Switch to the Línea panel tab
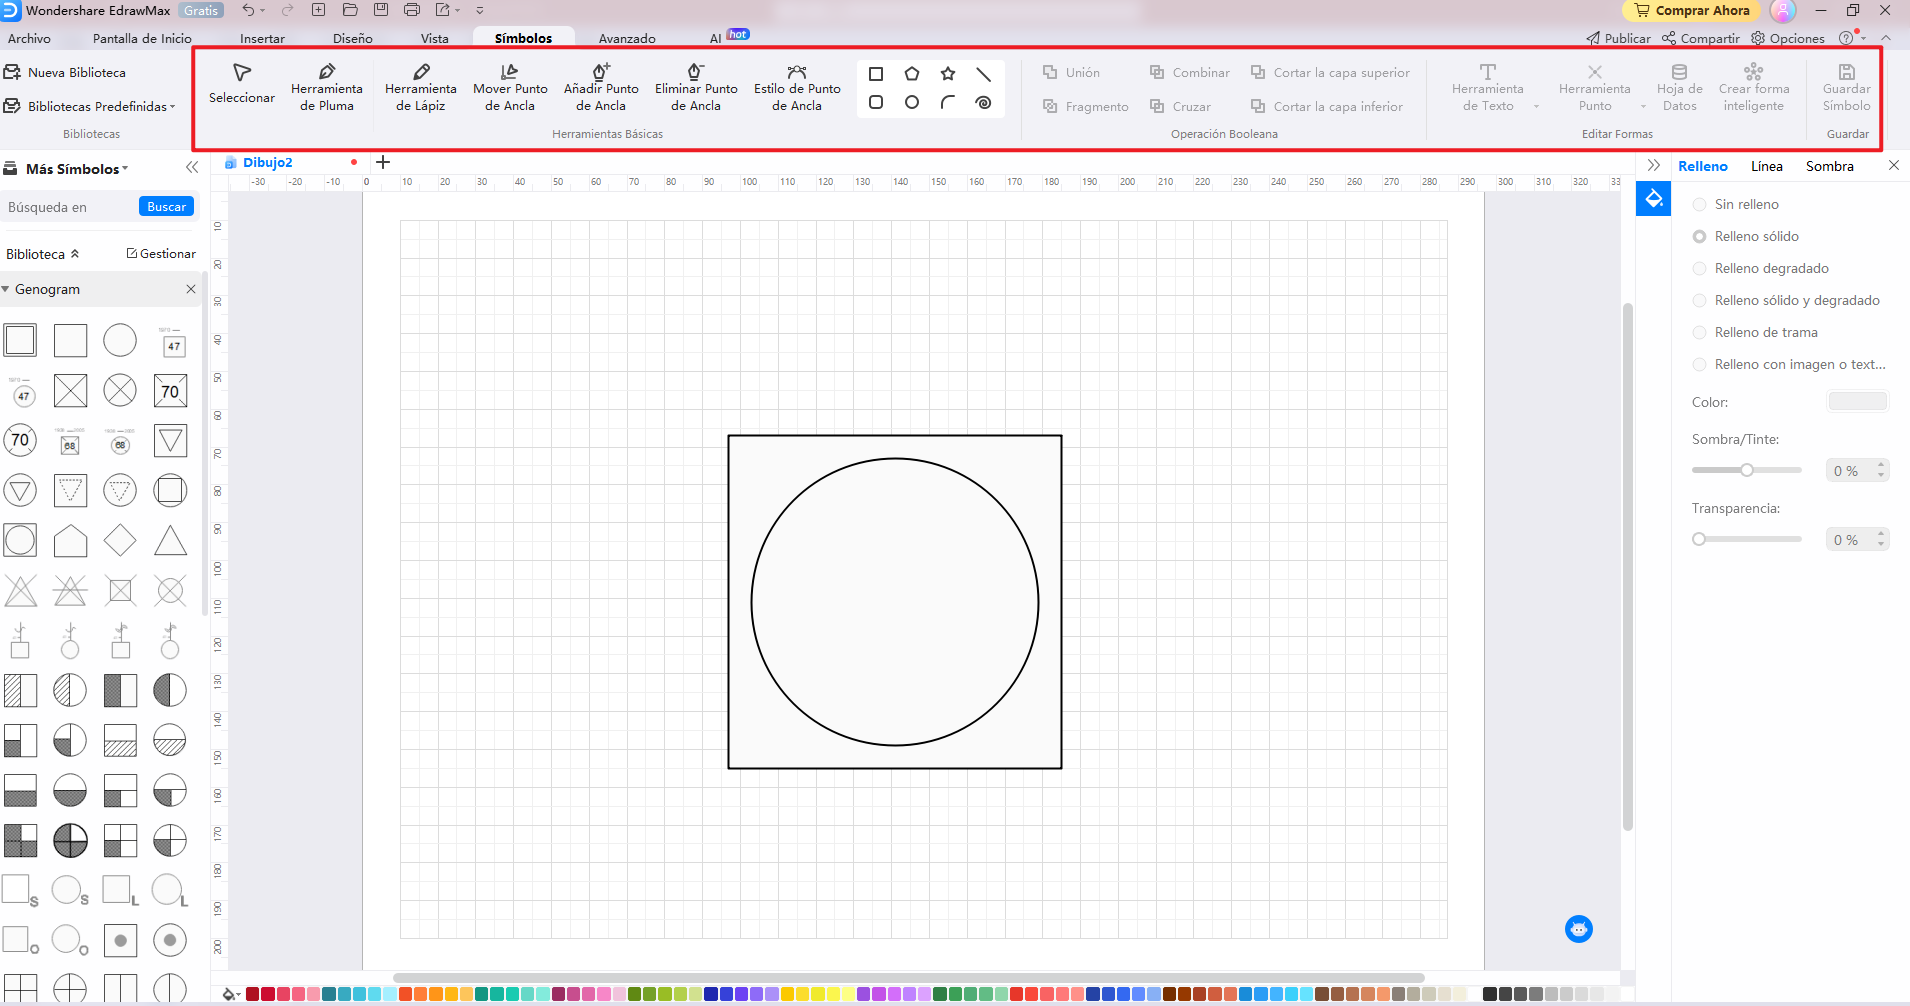1910x1006 pixels. (x=1766, y=166)
